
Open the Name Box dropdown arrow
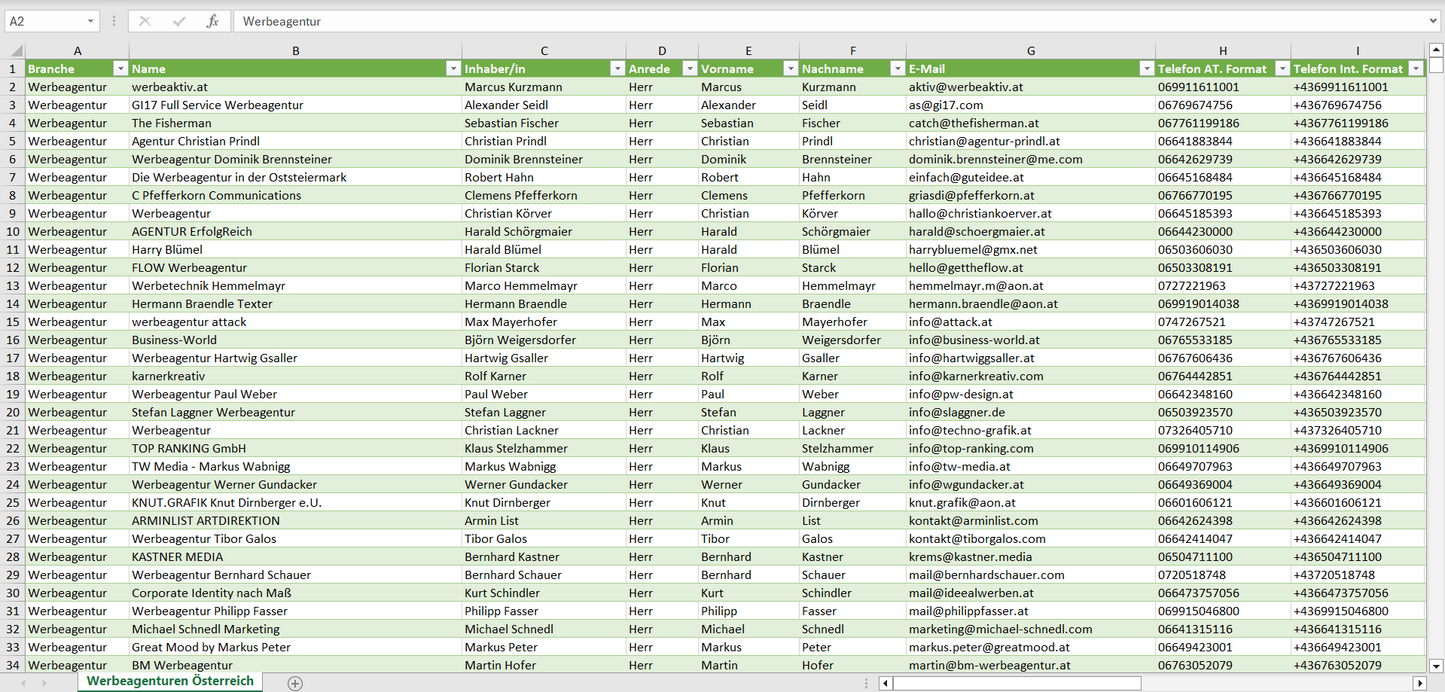(91, 21)
